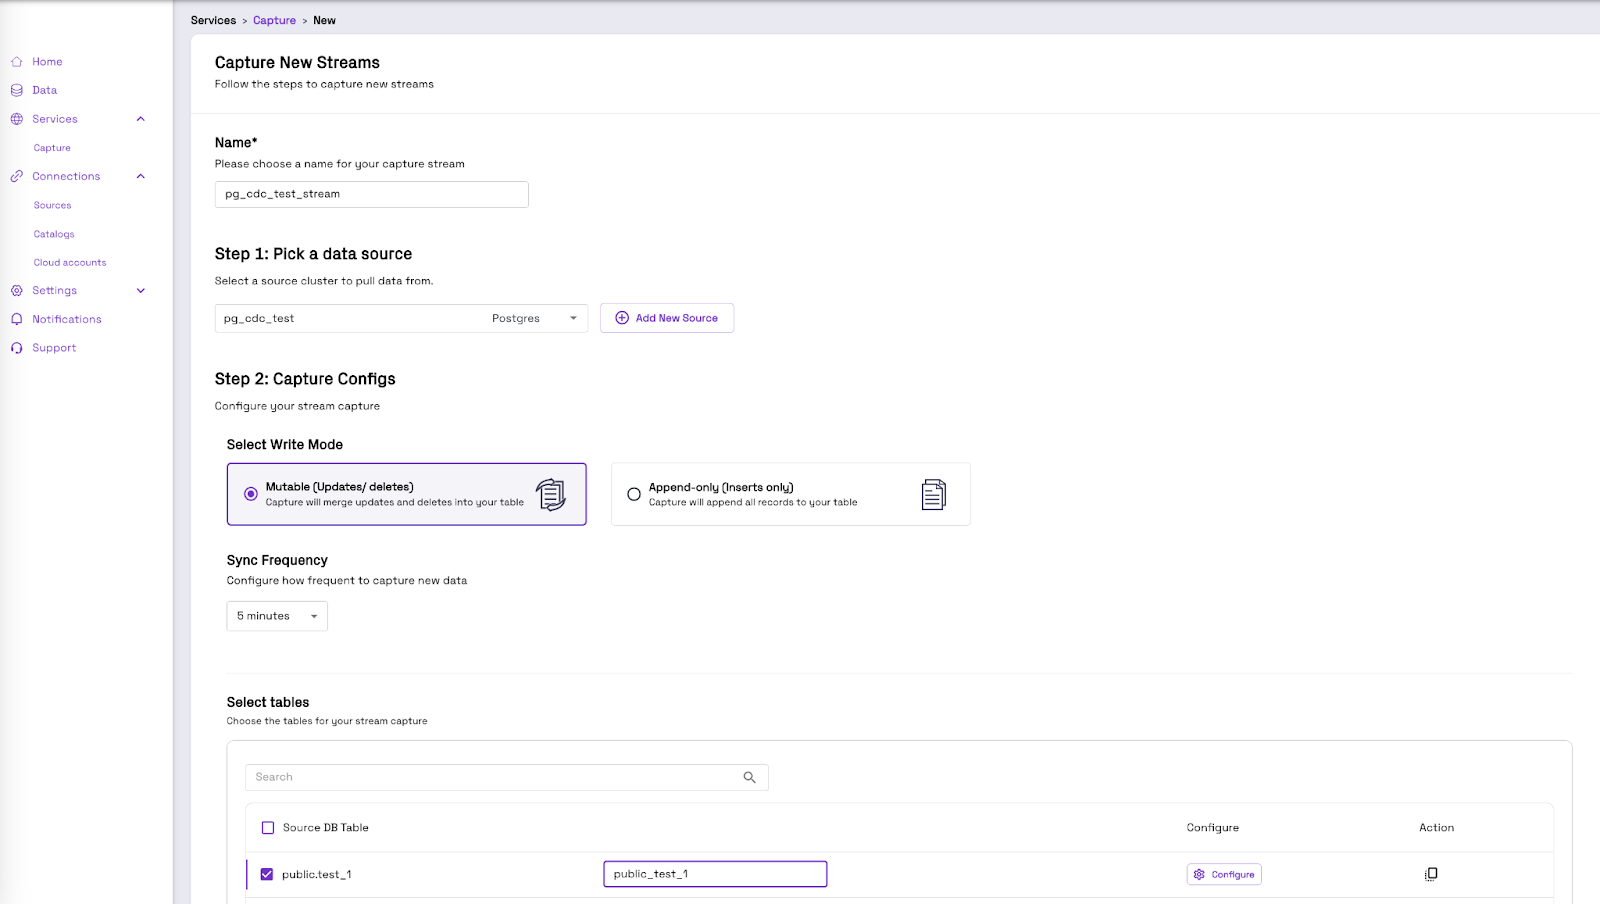
Task: Click the copy icon in Action column
Action: click(1431, 874)
